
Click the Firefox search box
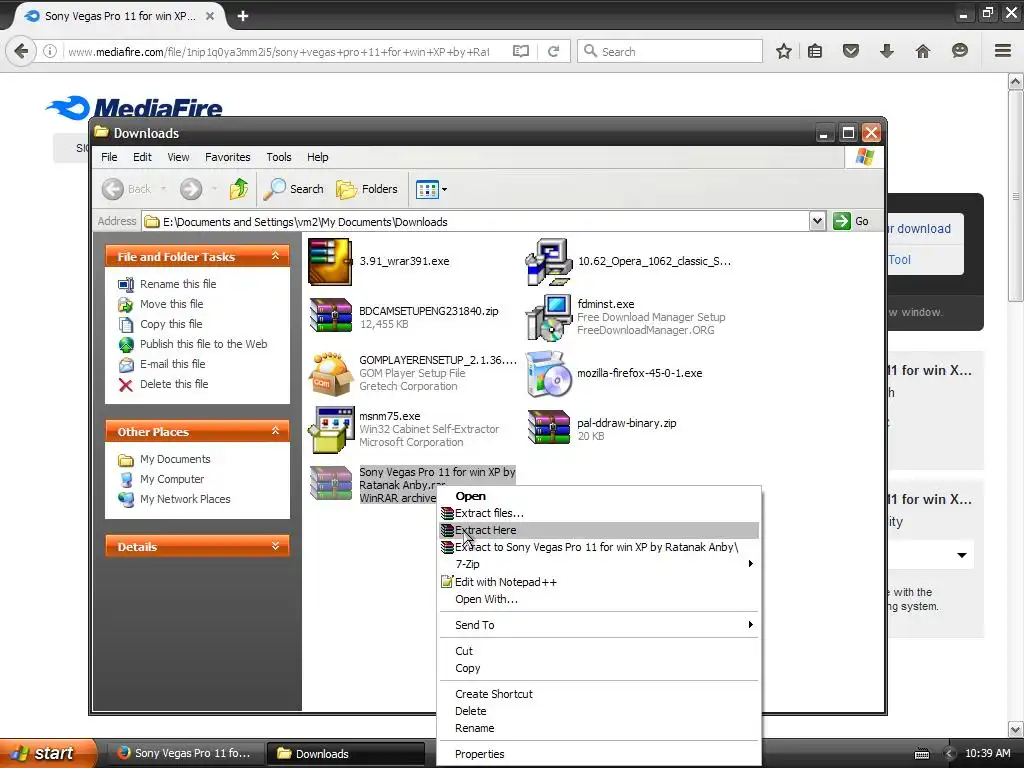point(670,51)
